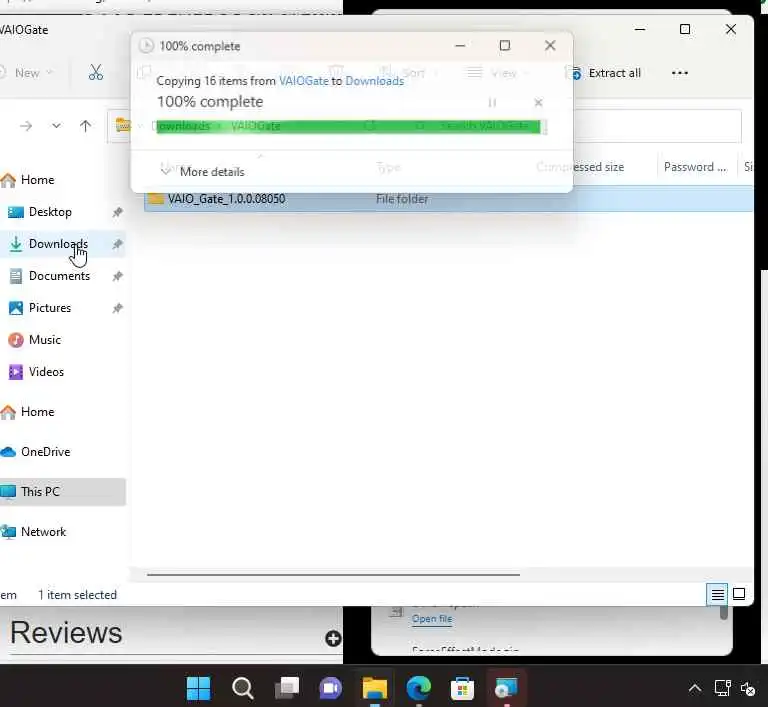
Task: Open Teams Chat on taskbar
Action: 331,688
